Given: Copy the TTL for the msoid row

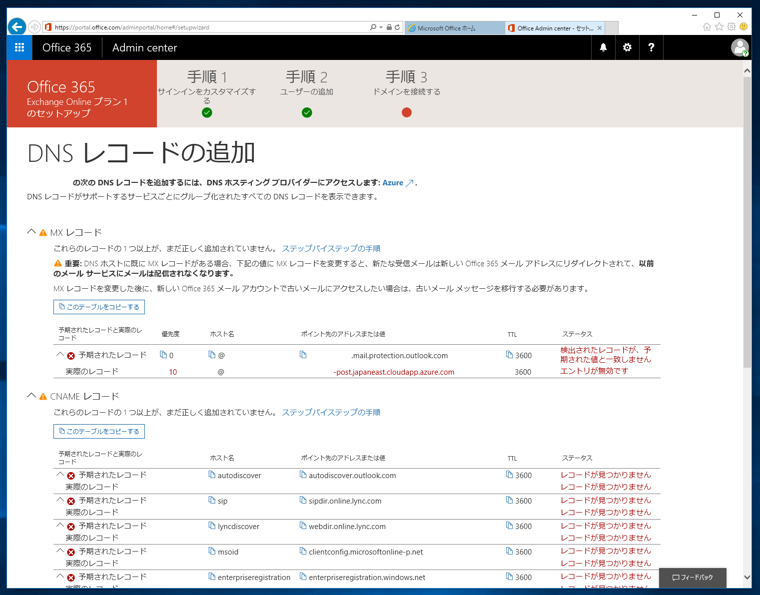Looking at the screenshot, I should 509,551.
